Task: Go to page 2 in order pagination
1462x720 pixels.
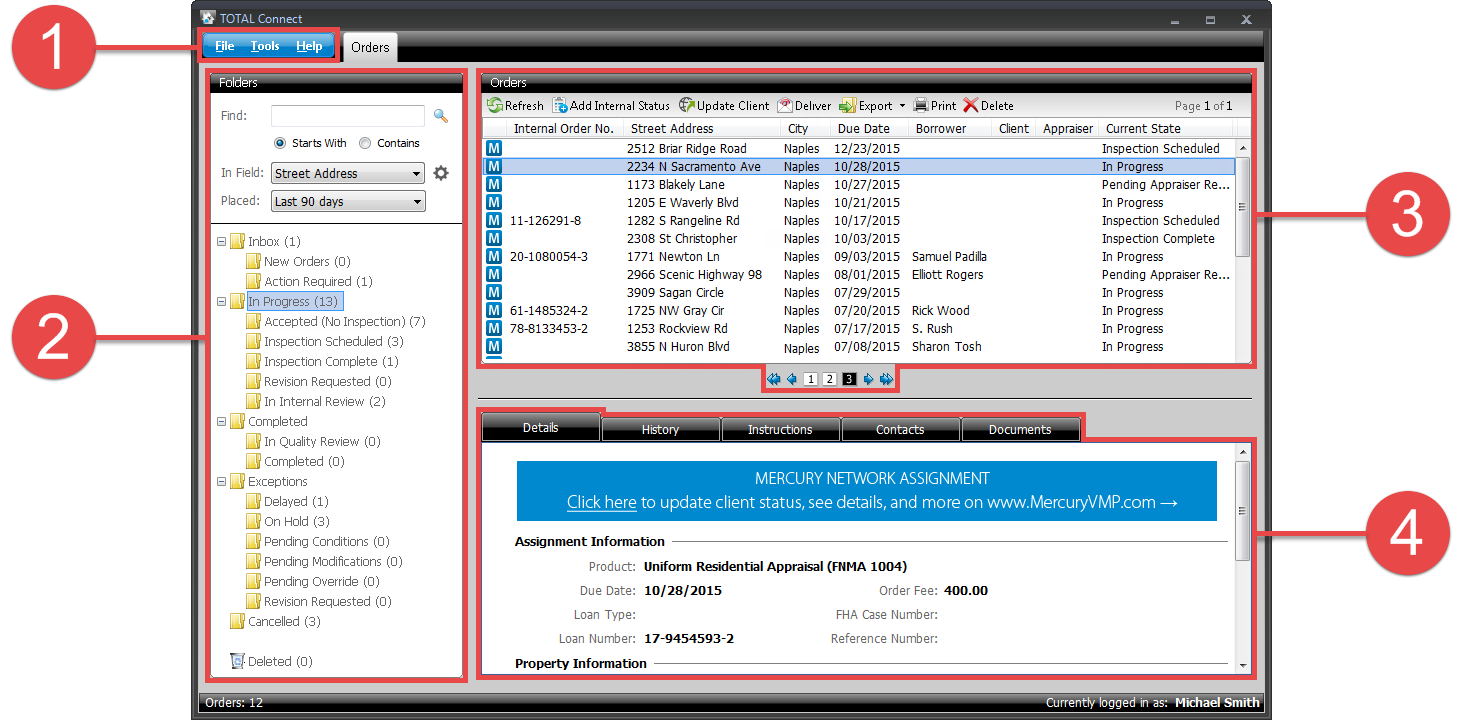Action: [x=829, y=379]
